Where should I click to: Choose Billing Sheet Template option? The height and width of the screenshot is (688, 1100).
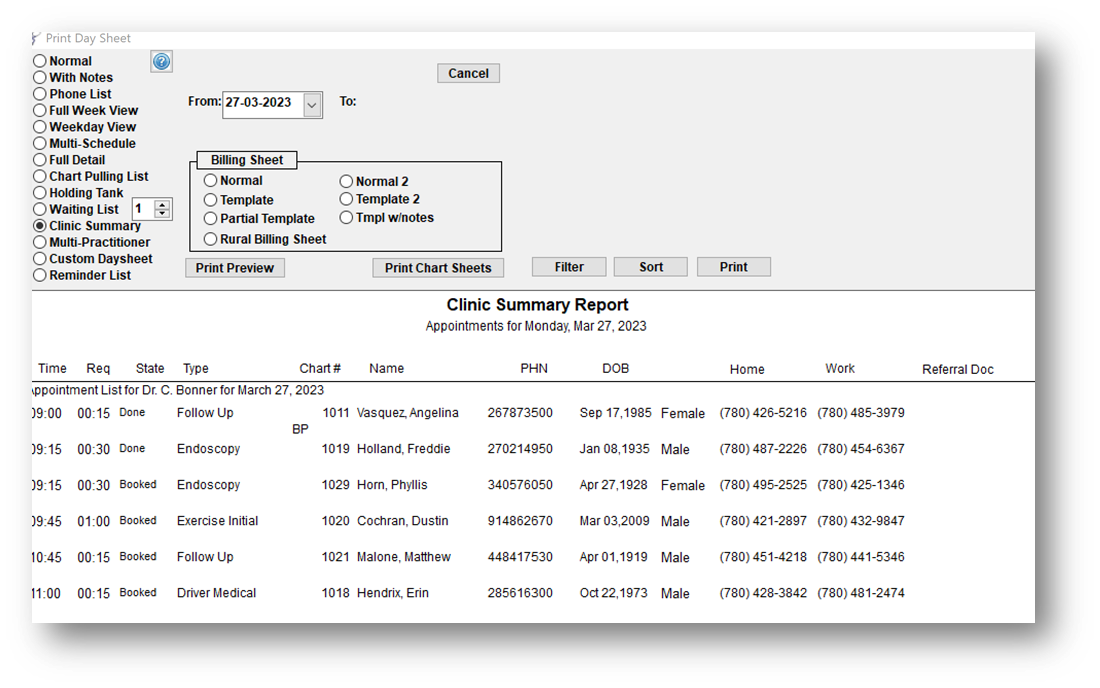[x=210, y=200]
